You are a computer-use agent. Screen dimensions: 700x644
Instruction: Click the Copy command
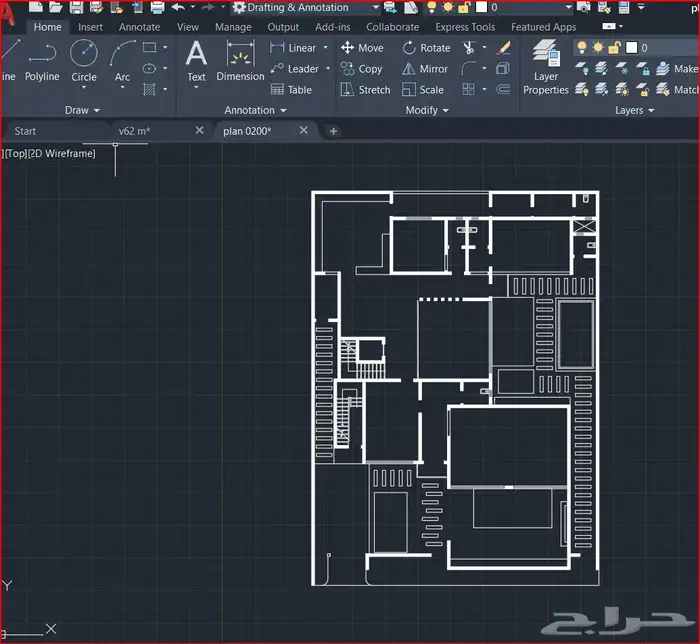[362, 69]
